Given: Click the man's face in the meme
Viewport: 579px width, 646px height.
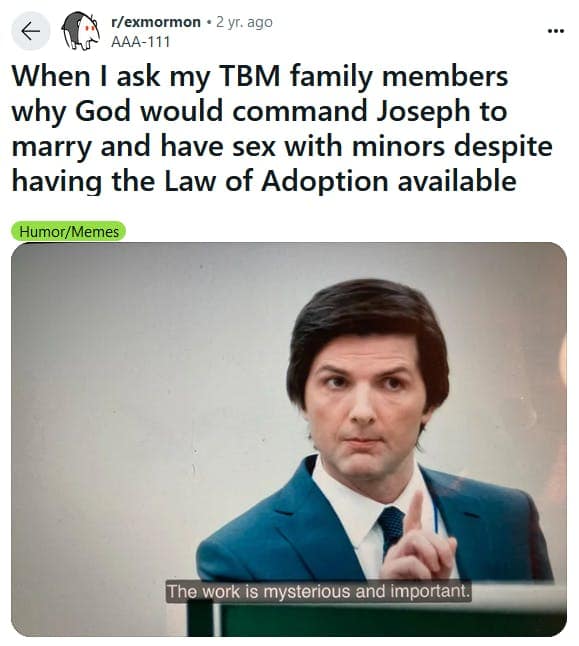Looking at the screenshot, I should pyautogui.click(x=365, y=408).
